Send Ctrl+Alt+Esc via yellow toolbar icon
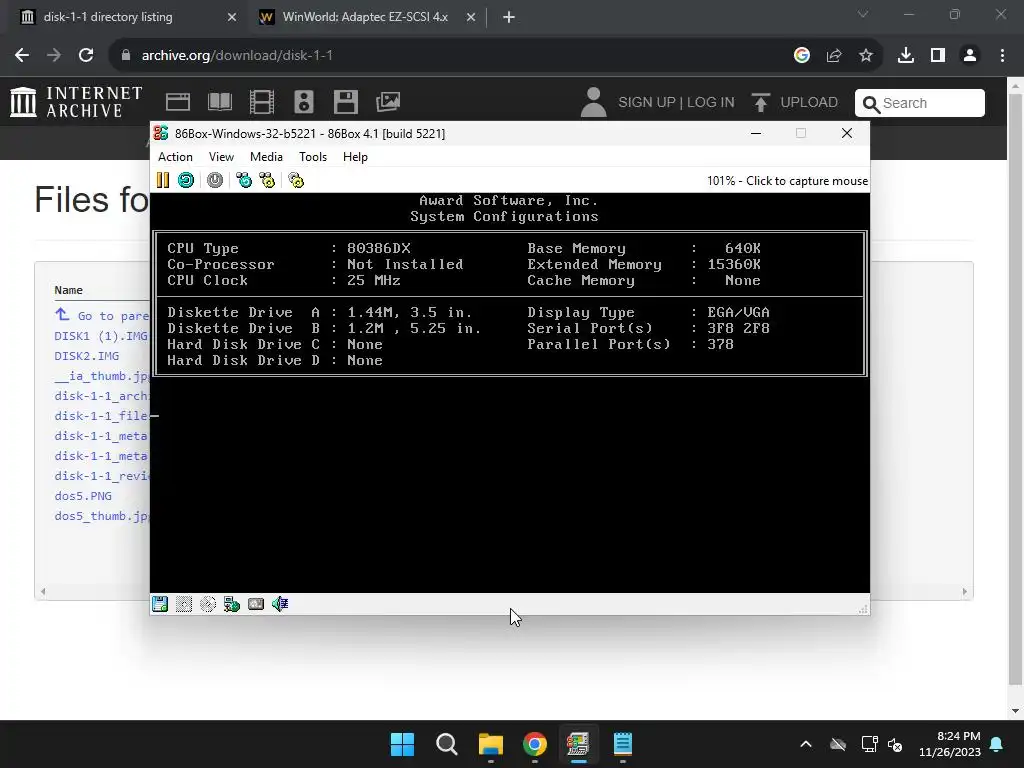 (x=267, y=180)
